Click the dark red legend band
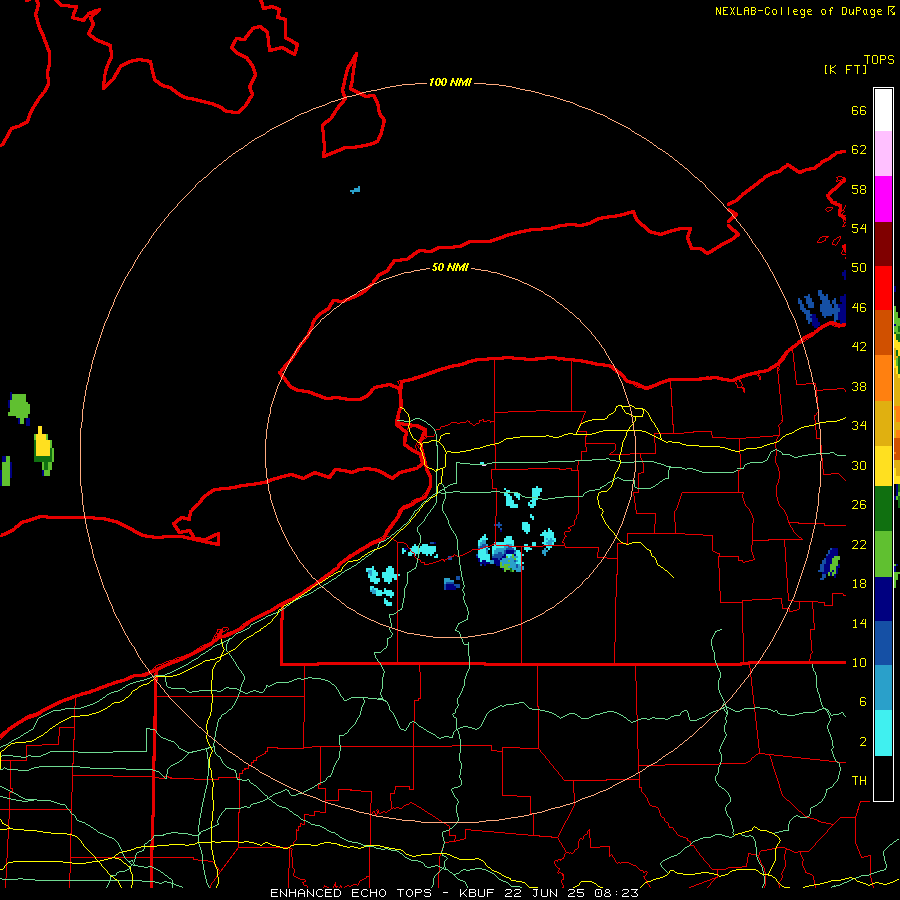Screen dimensions: 900x900 coord(883,244)
